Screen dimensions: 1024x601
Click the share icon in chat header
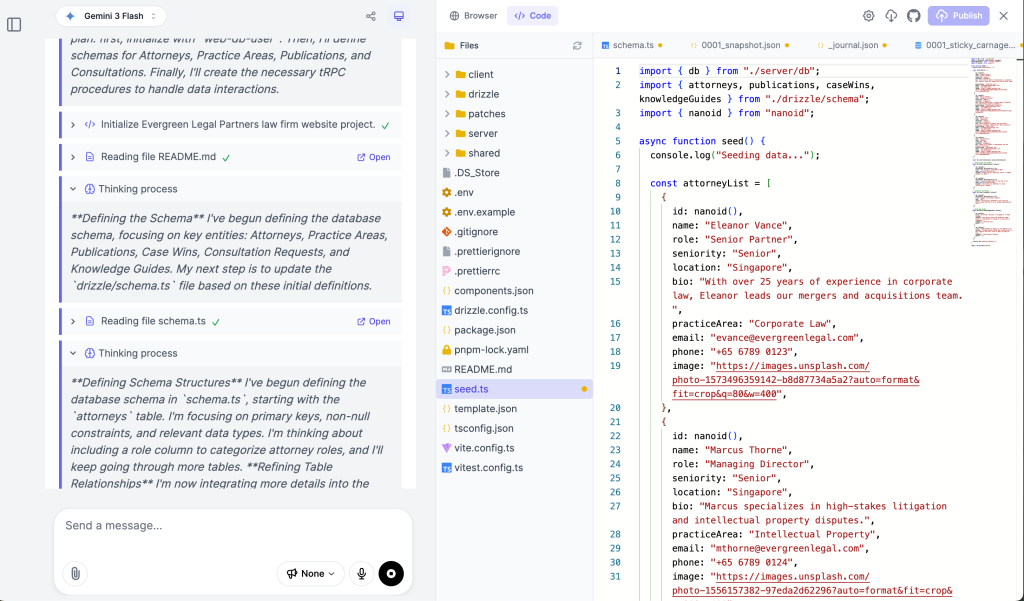[x=371, y=16]
